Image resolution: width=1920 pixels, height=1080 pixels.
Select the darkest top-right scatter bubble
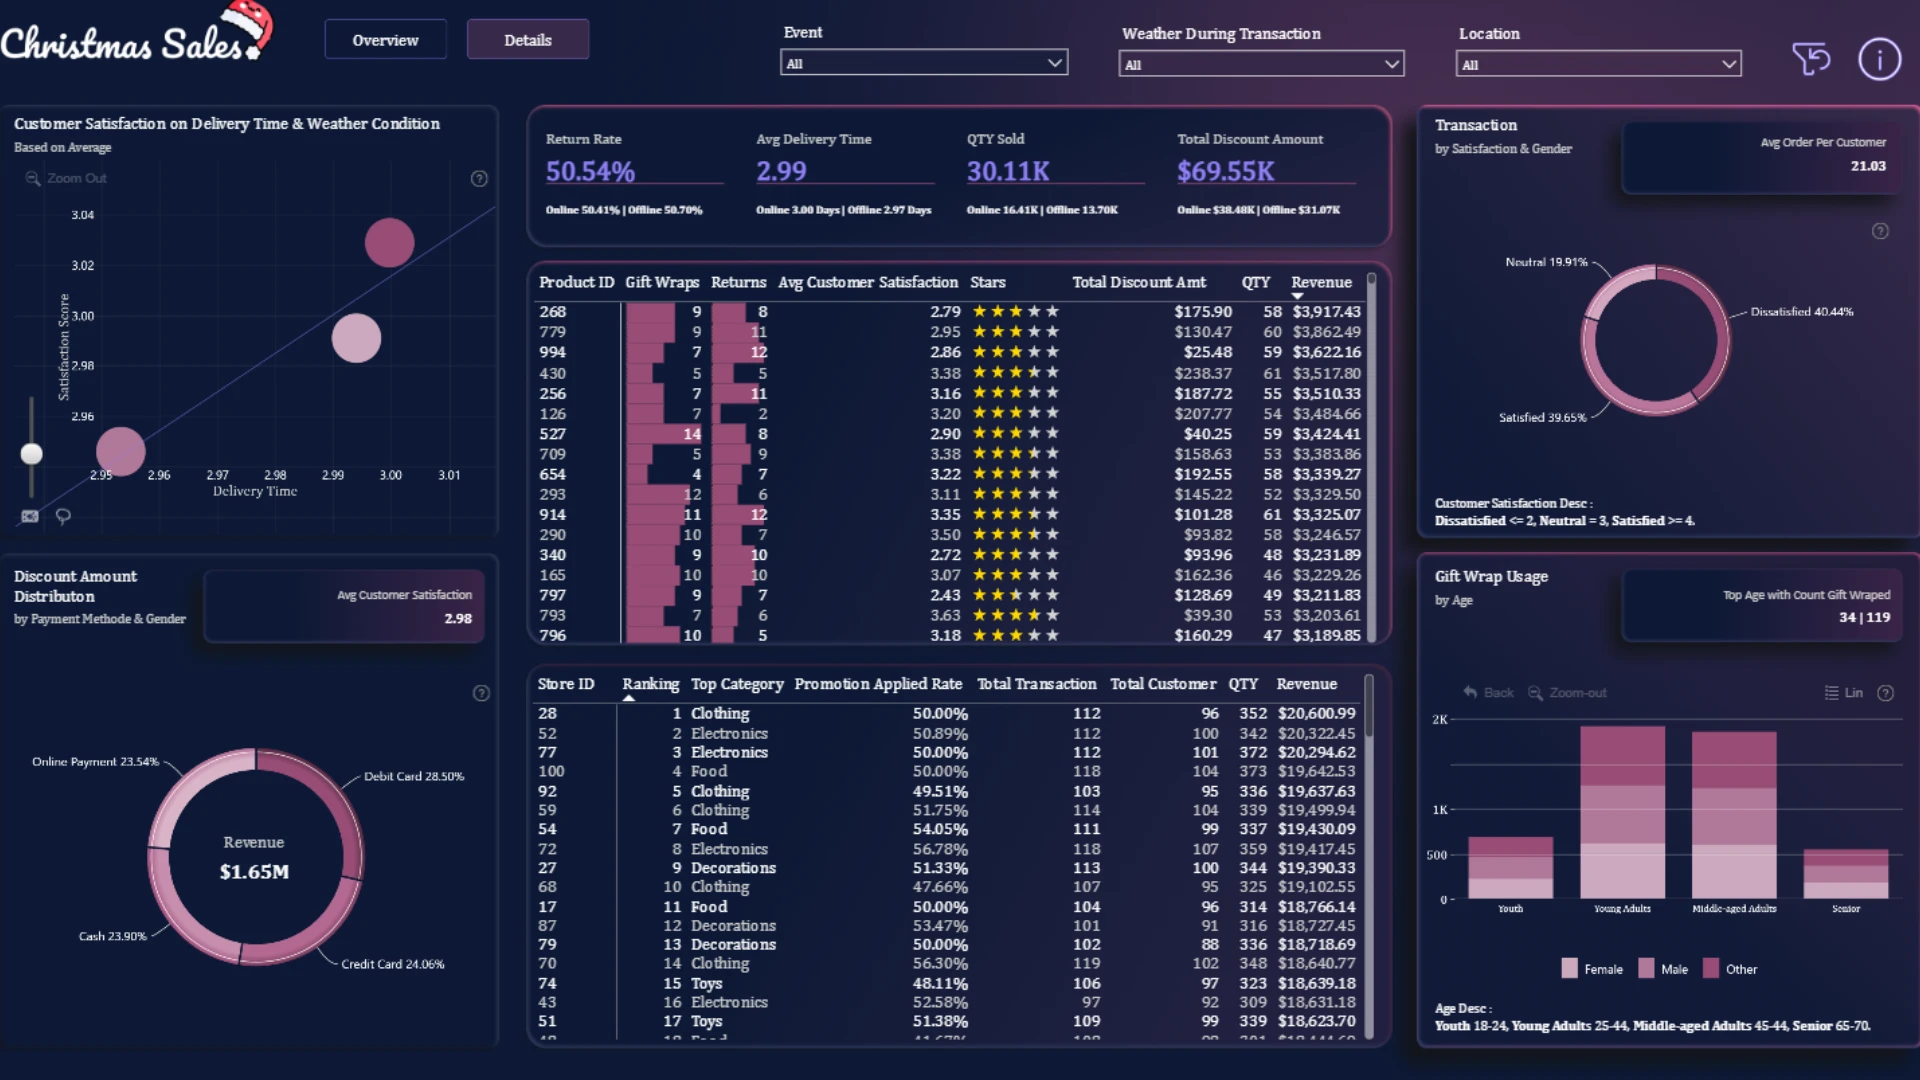pos(389,242)
